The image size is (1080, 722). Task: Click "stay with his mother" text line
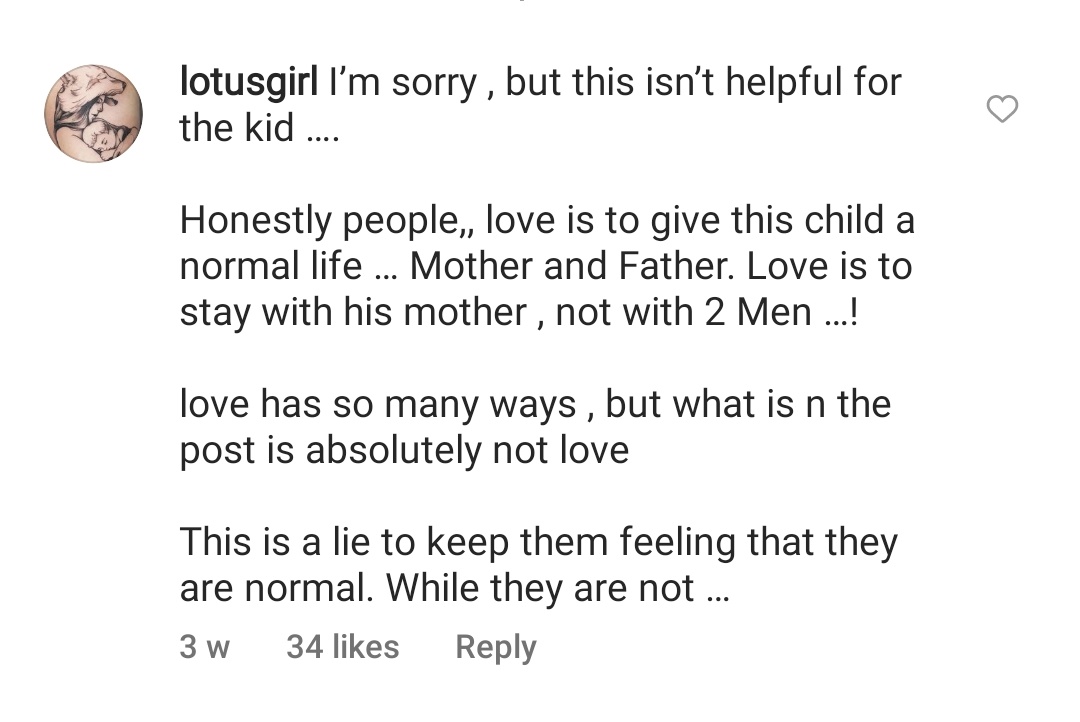coord(519,313)
